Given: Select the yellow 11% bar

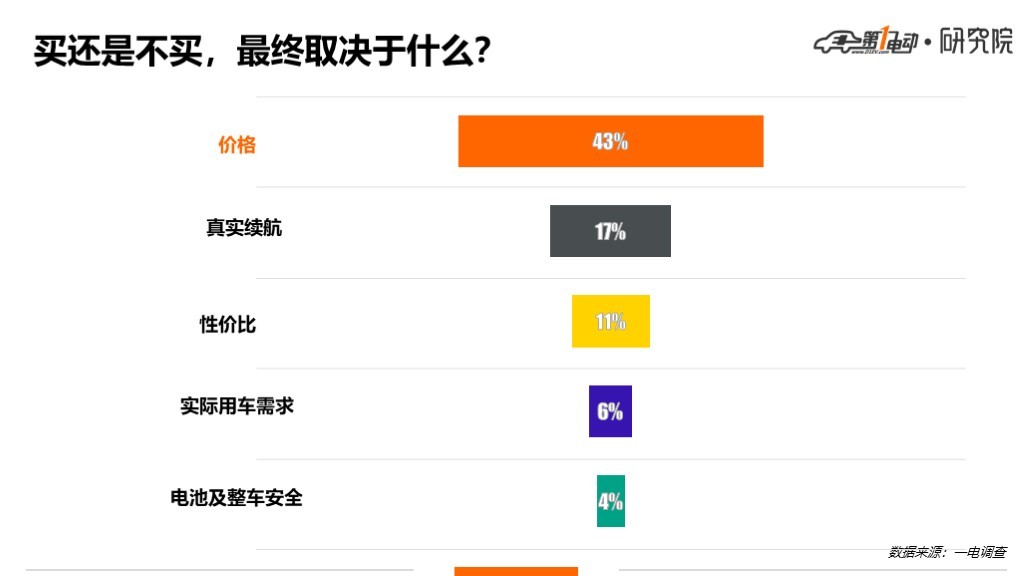Looking at the screenshot, I should 611,321.
